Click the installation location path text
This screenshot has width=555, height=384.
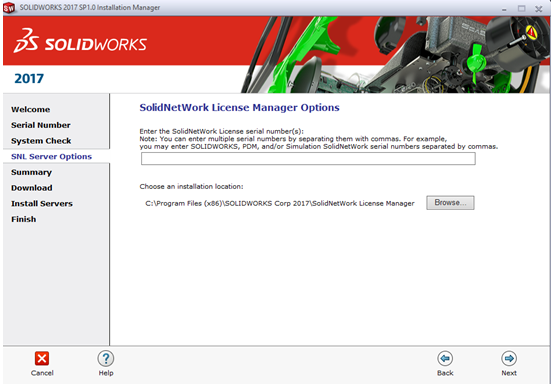280,204
